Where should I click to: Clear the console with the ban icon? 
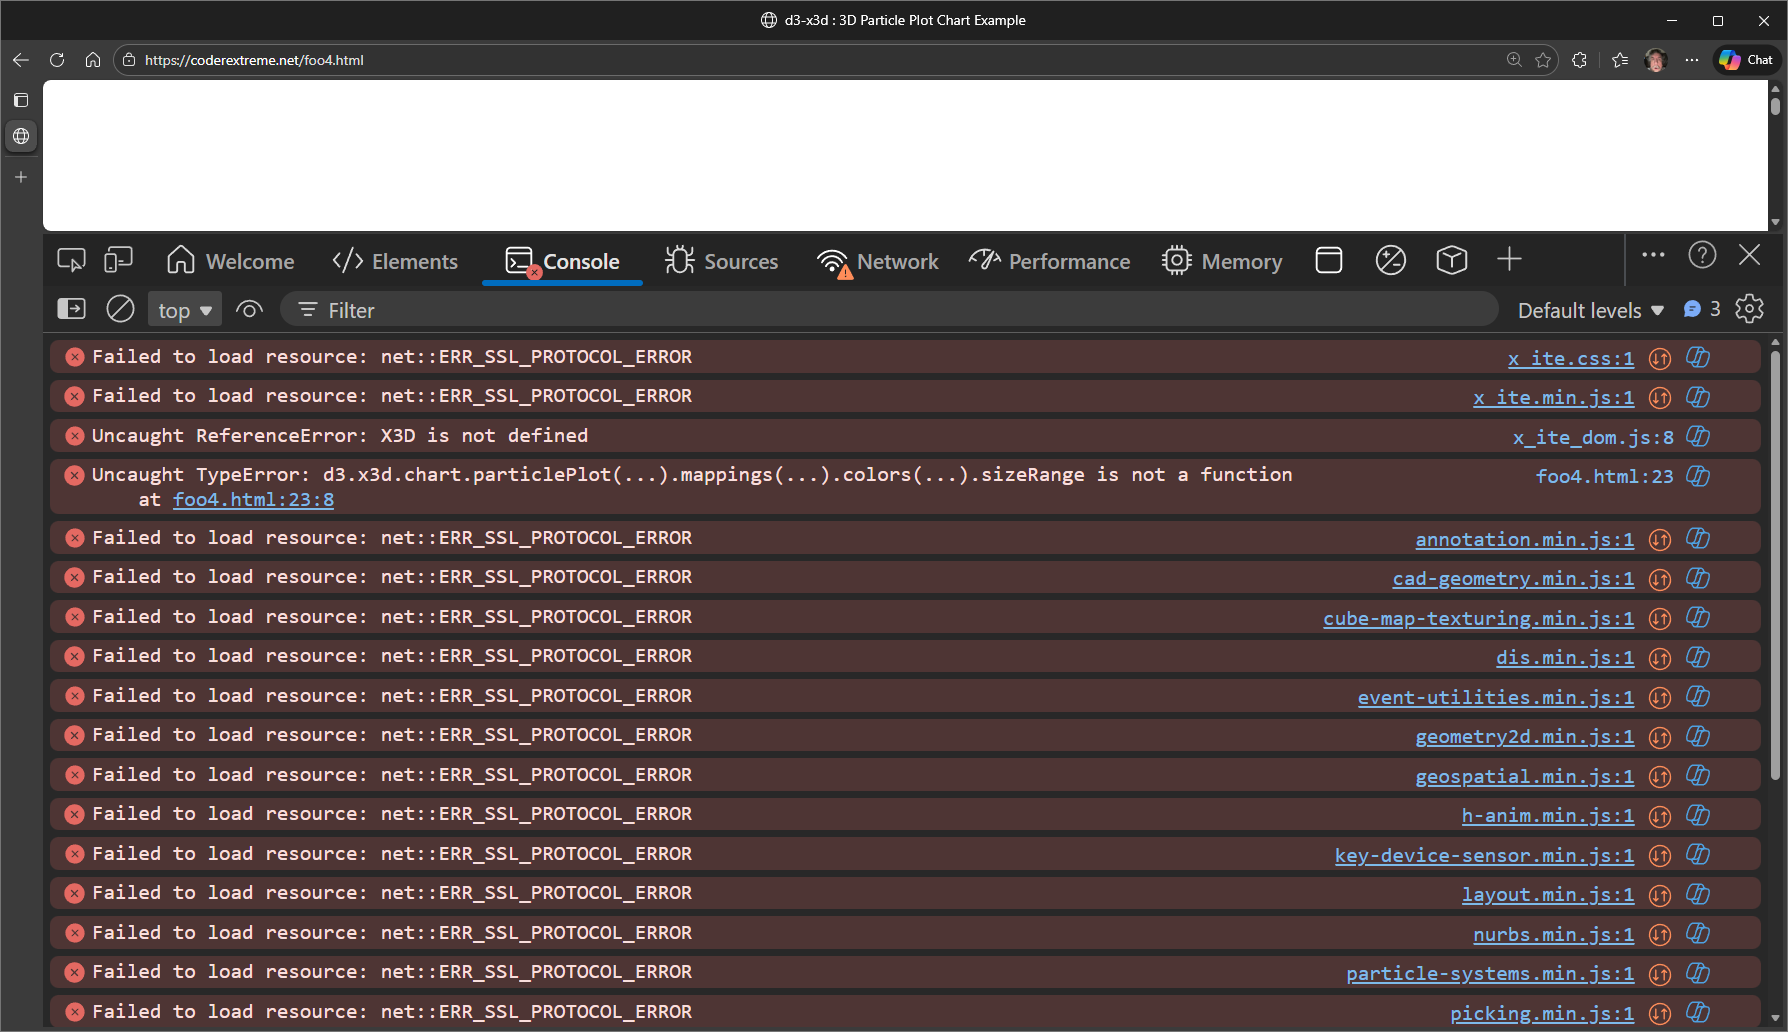pyautogui.click(x=120, y=309)
